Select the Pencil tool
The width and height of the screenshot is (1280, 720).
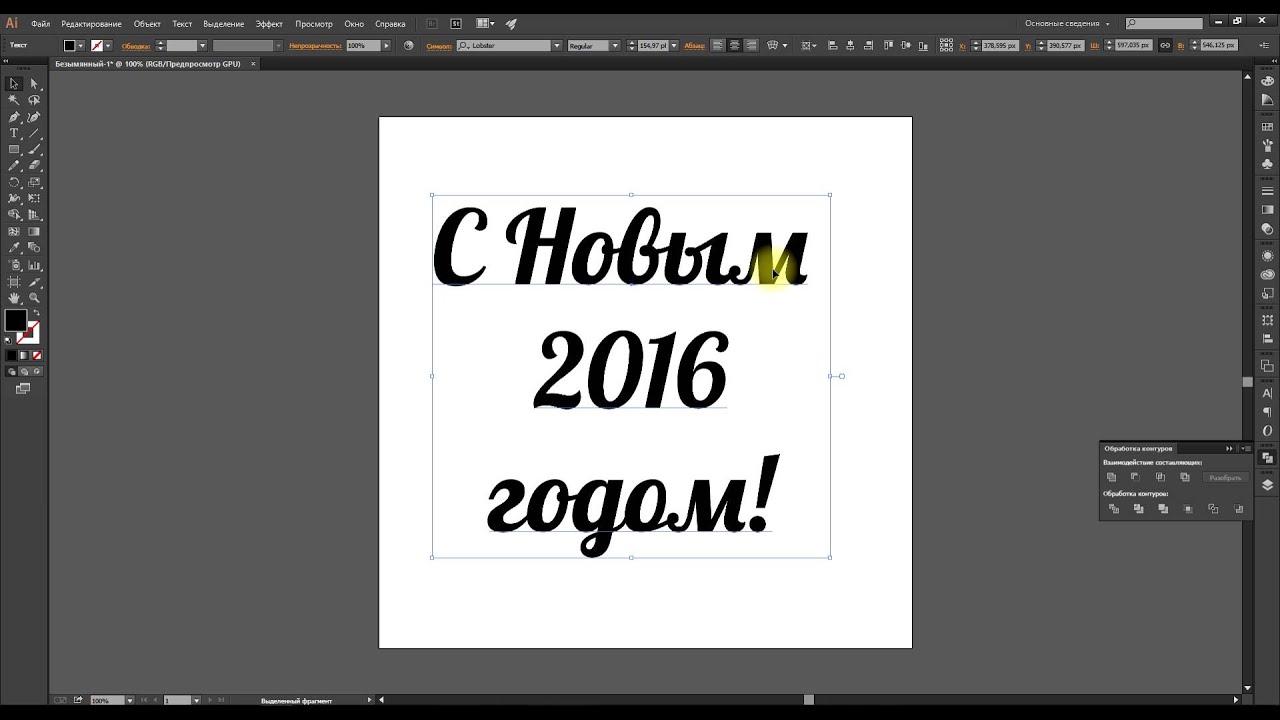coord(14,165)
